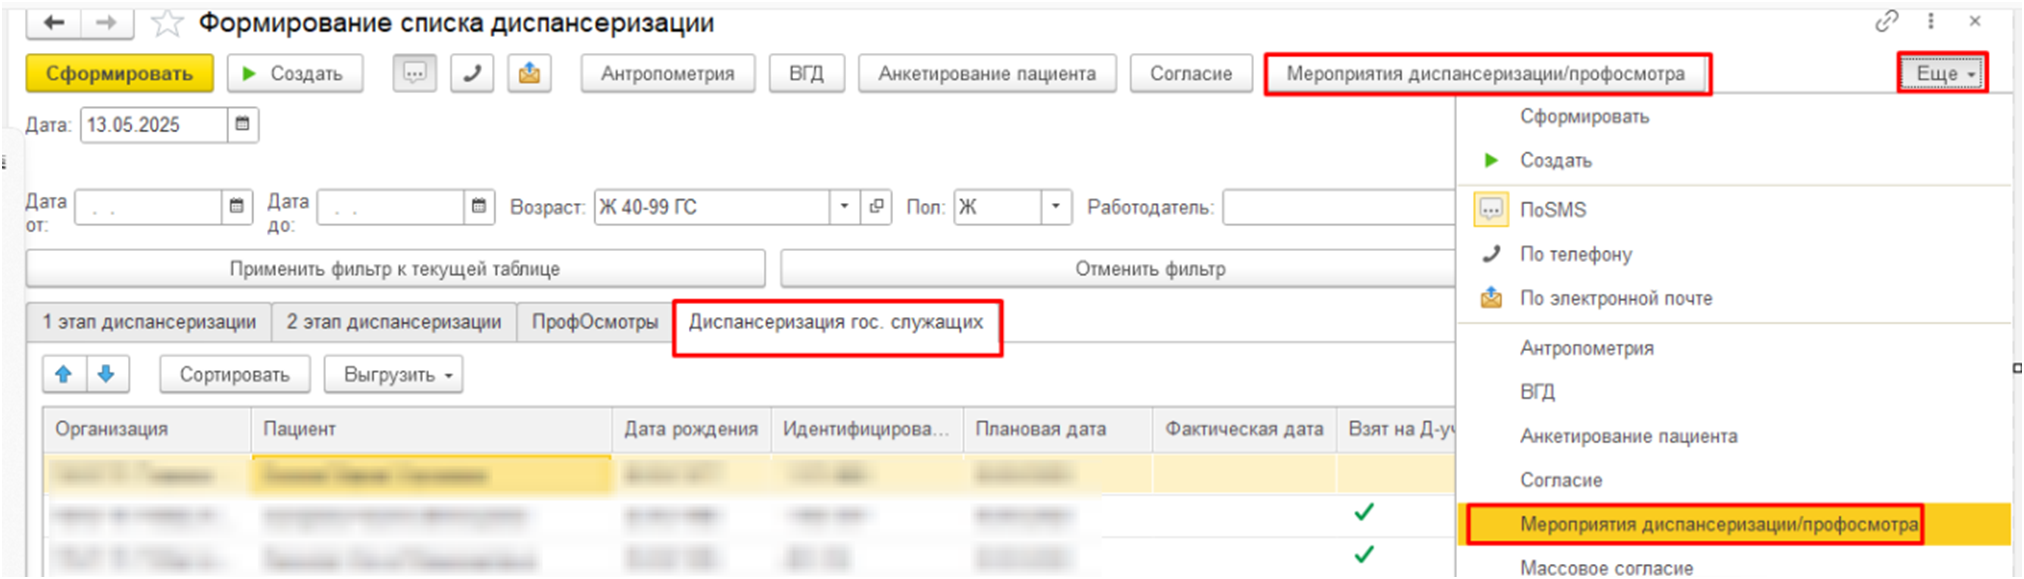Open the Еще menu
Image resolution: width=2024 pixels, height=579 pixels.
(1942, 74)
